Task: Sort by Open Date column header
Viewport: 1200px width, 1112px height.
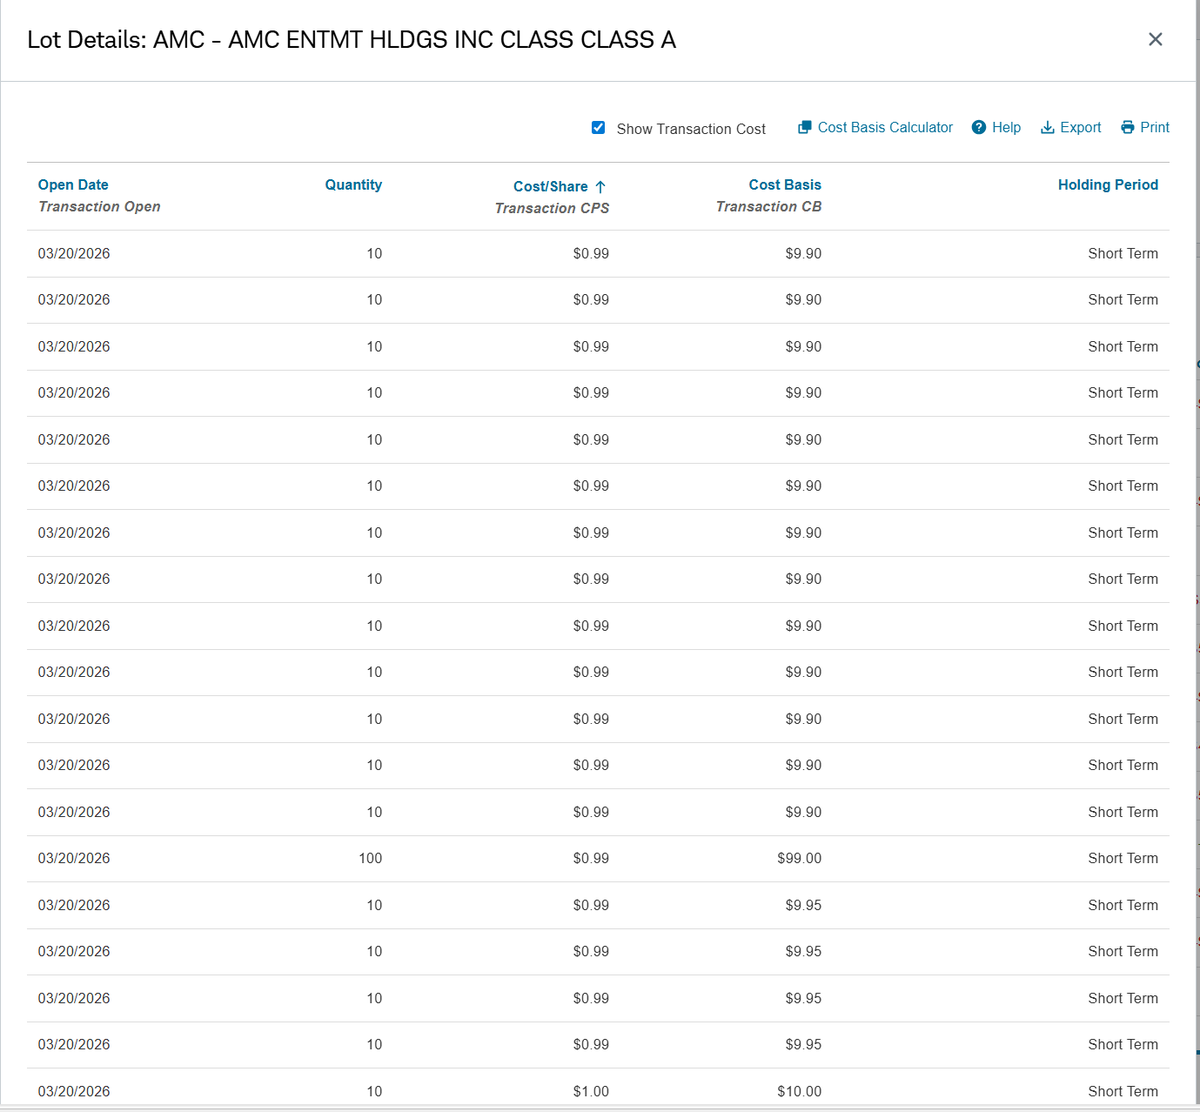Action: coord(73,184)
